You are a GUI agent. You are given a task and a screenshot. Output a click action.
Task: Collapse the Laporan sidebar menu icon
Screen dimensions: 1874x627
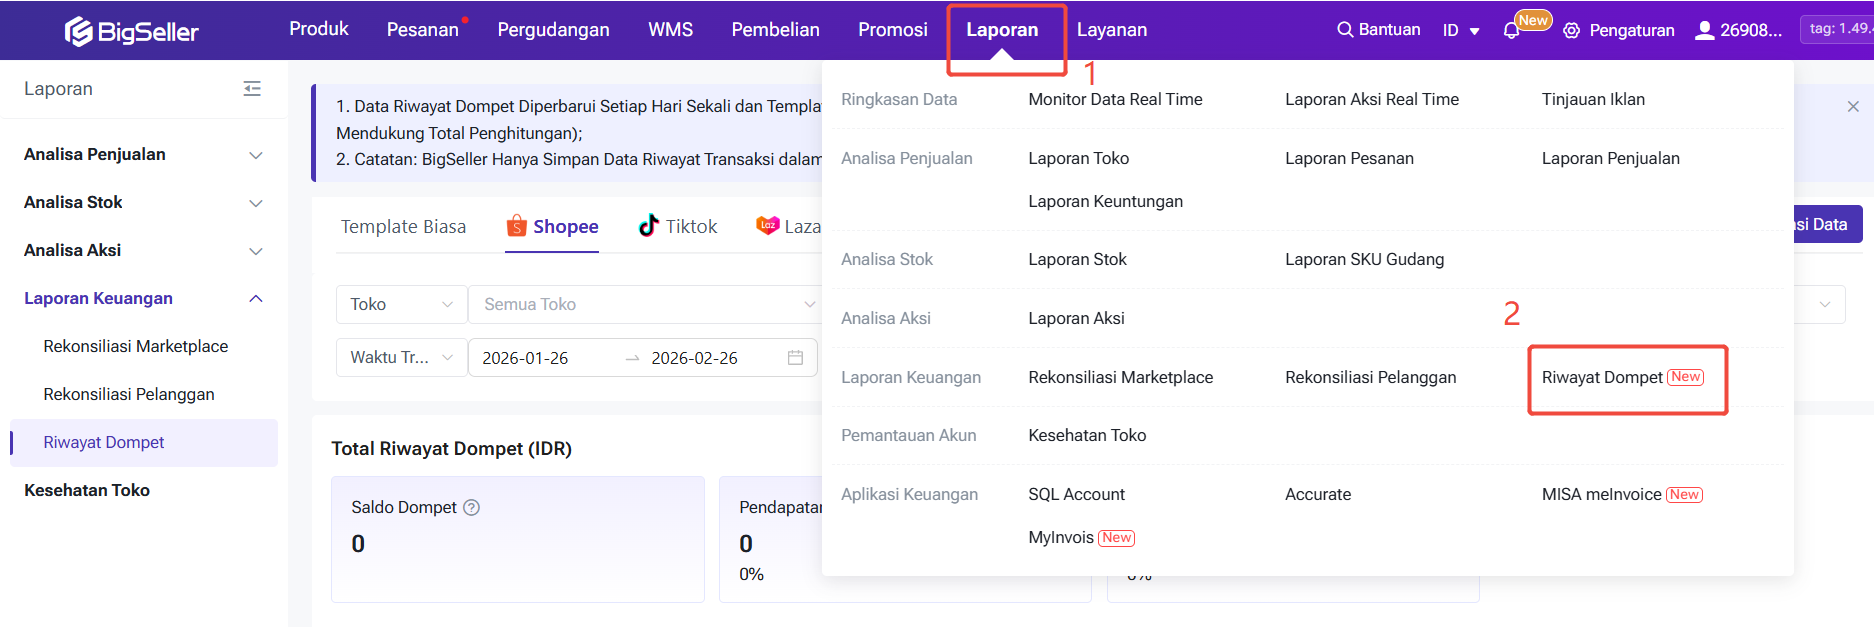point(252,89)
